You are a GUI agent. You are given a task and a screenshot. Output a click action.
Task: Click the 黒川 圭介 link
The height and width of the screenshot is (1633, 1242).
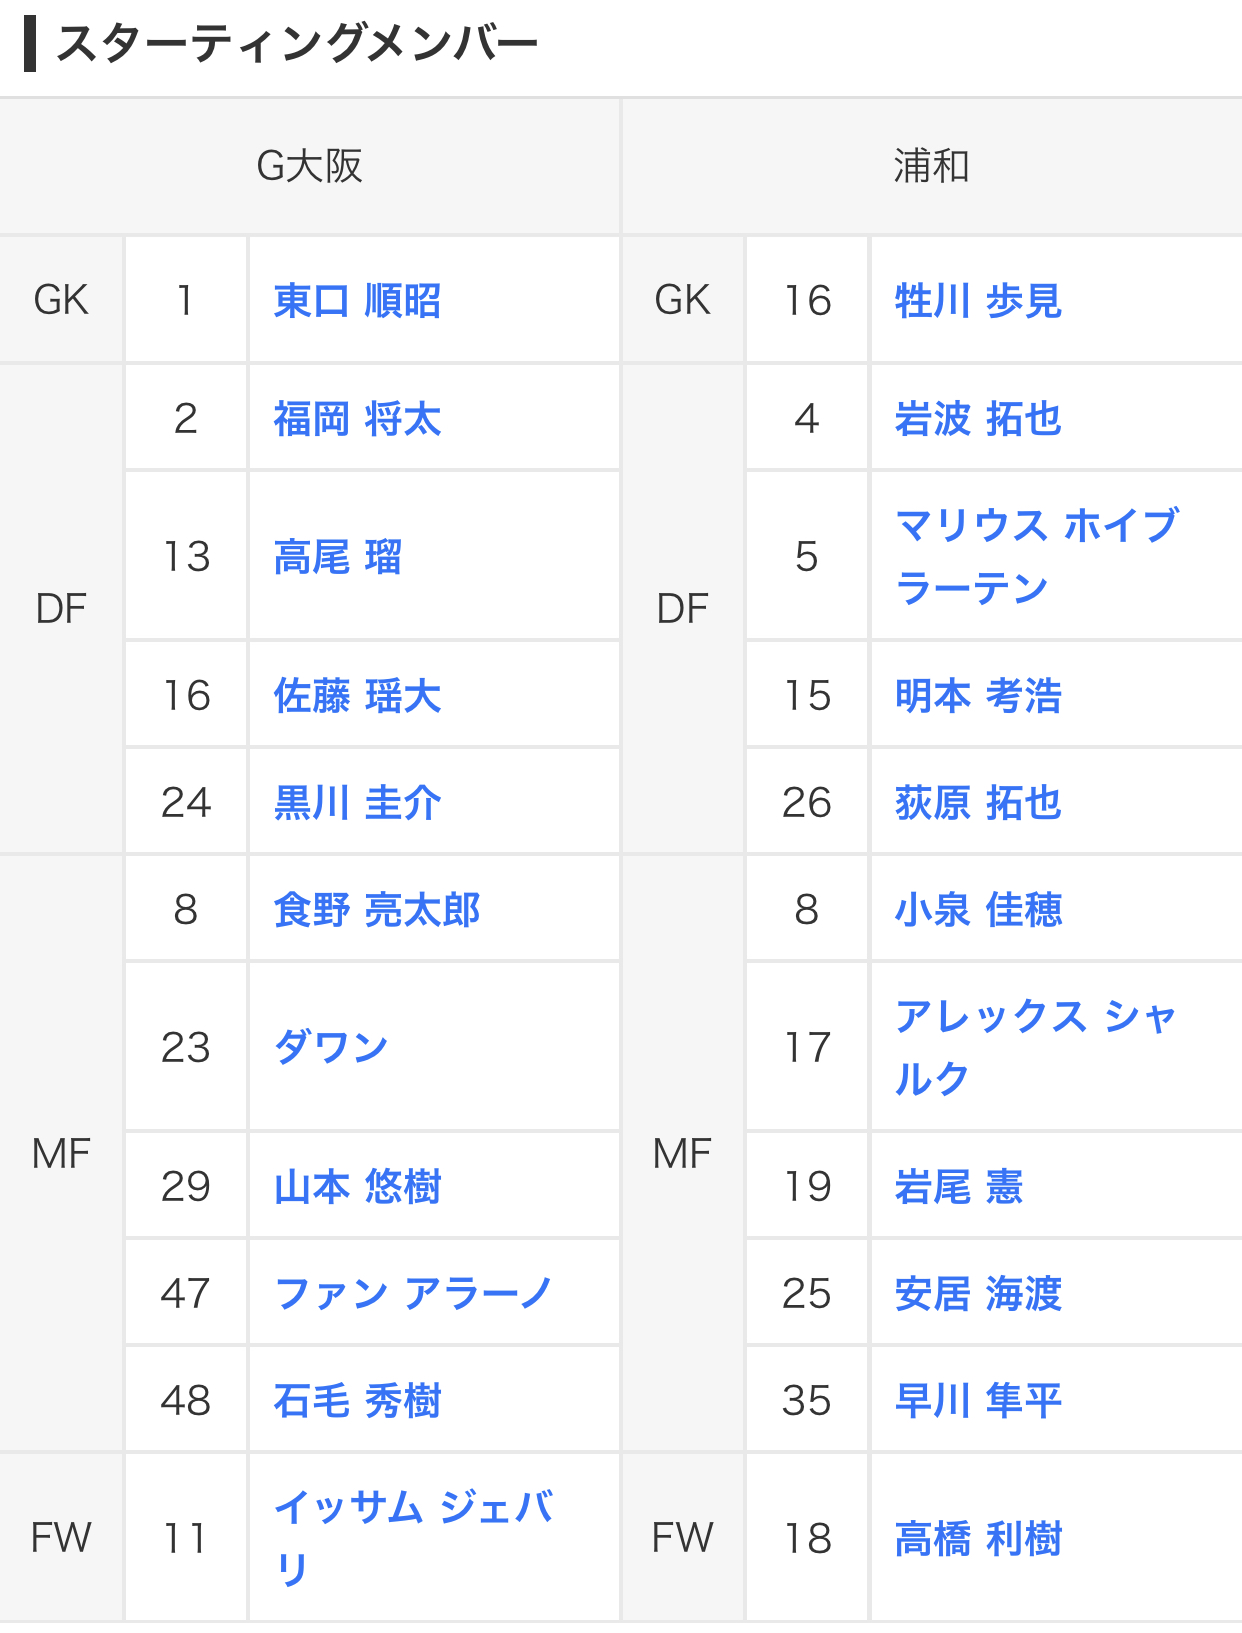tap(357, 803)
